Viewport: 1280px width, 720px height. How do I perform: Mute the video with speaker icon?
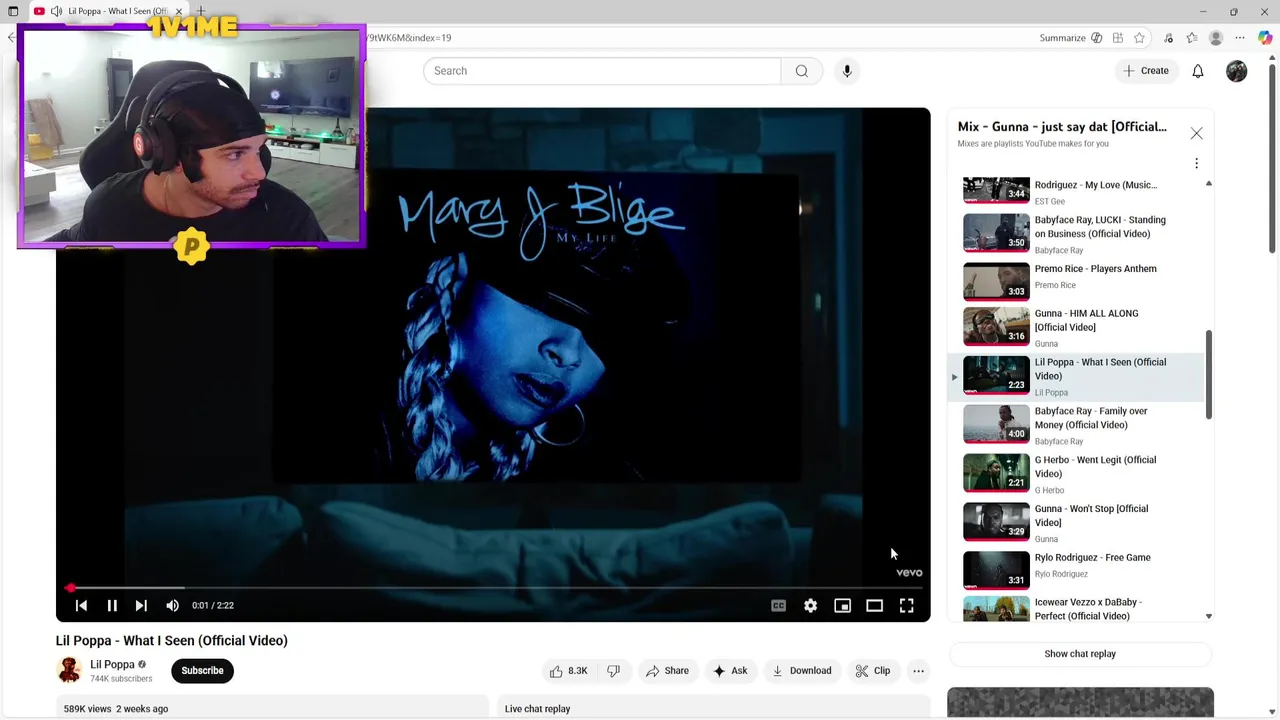172,605
